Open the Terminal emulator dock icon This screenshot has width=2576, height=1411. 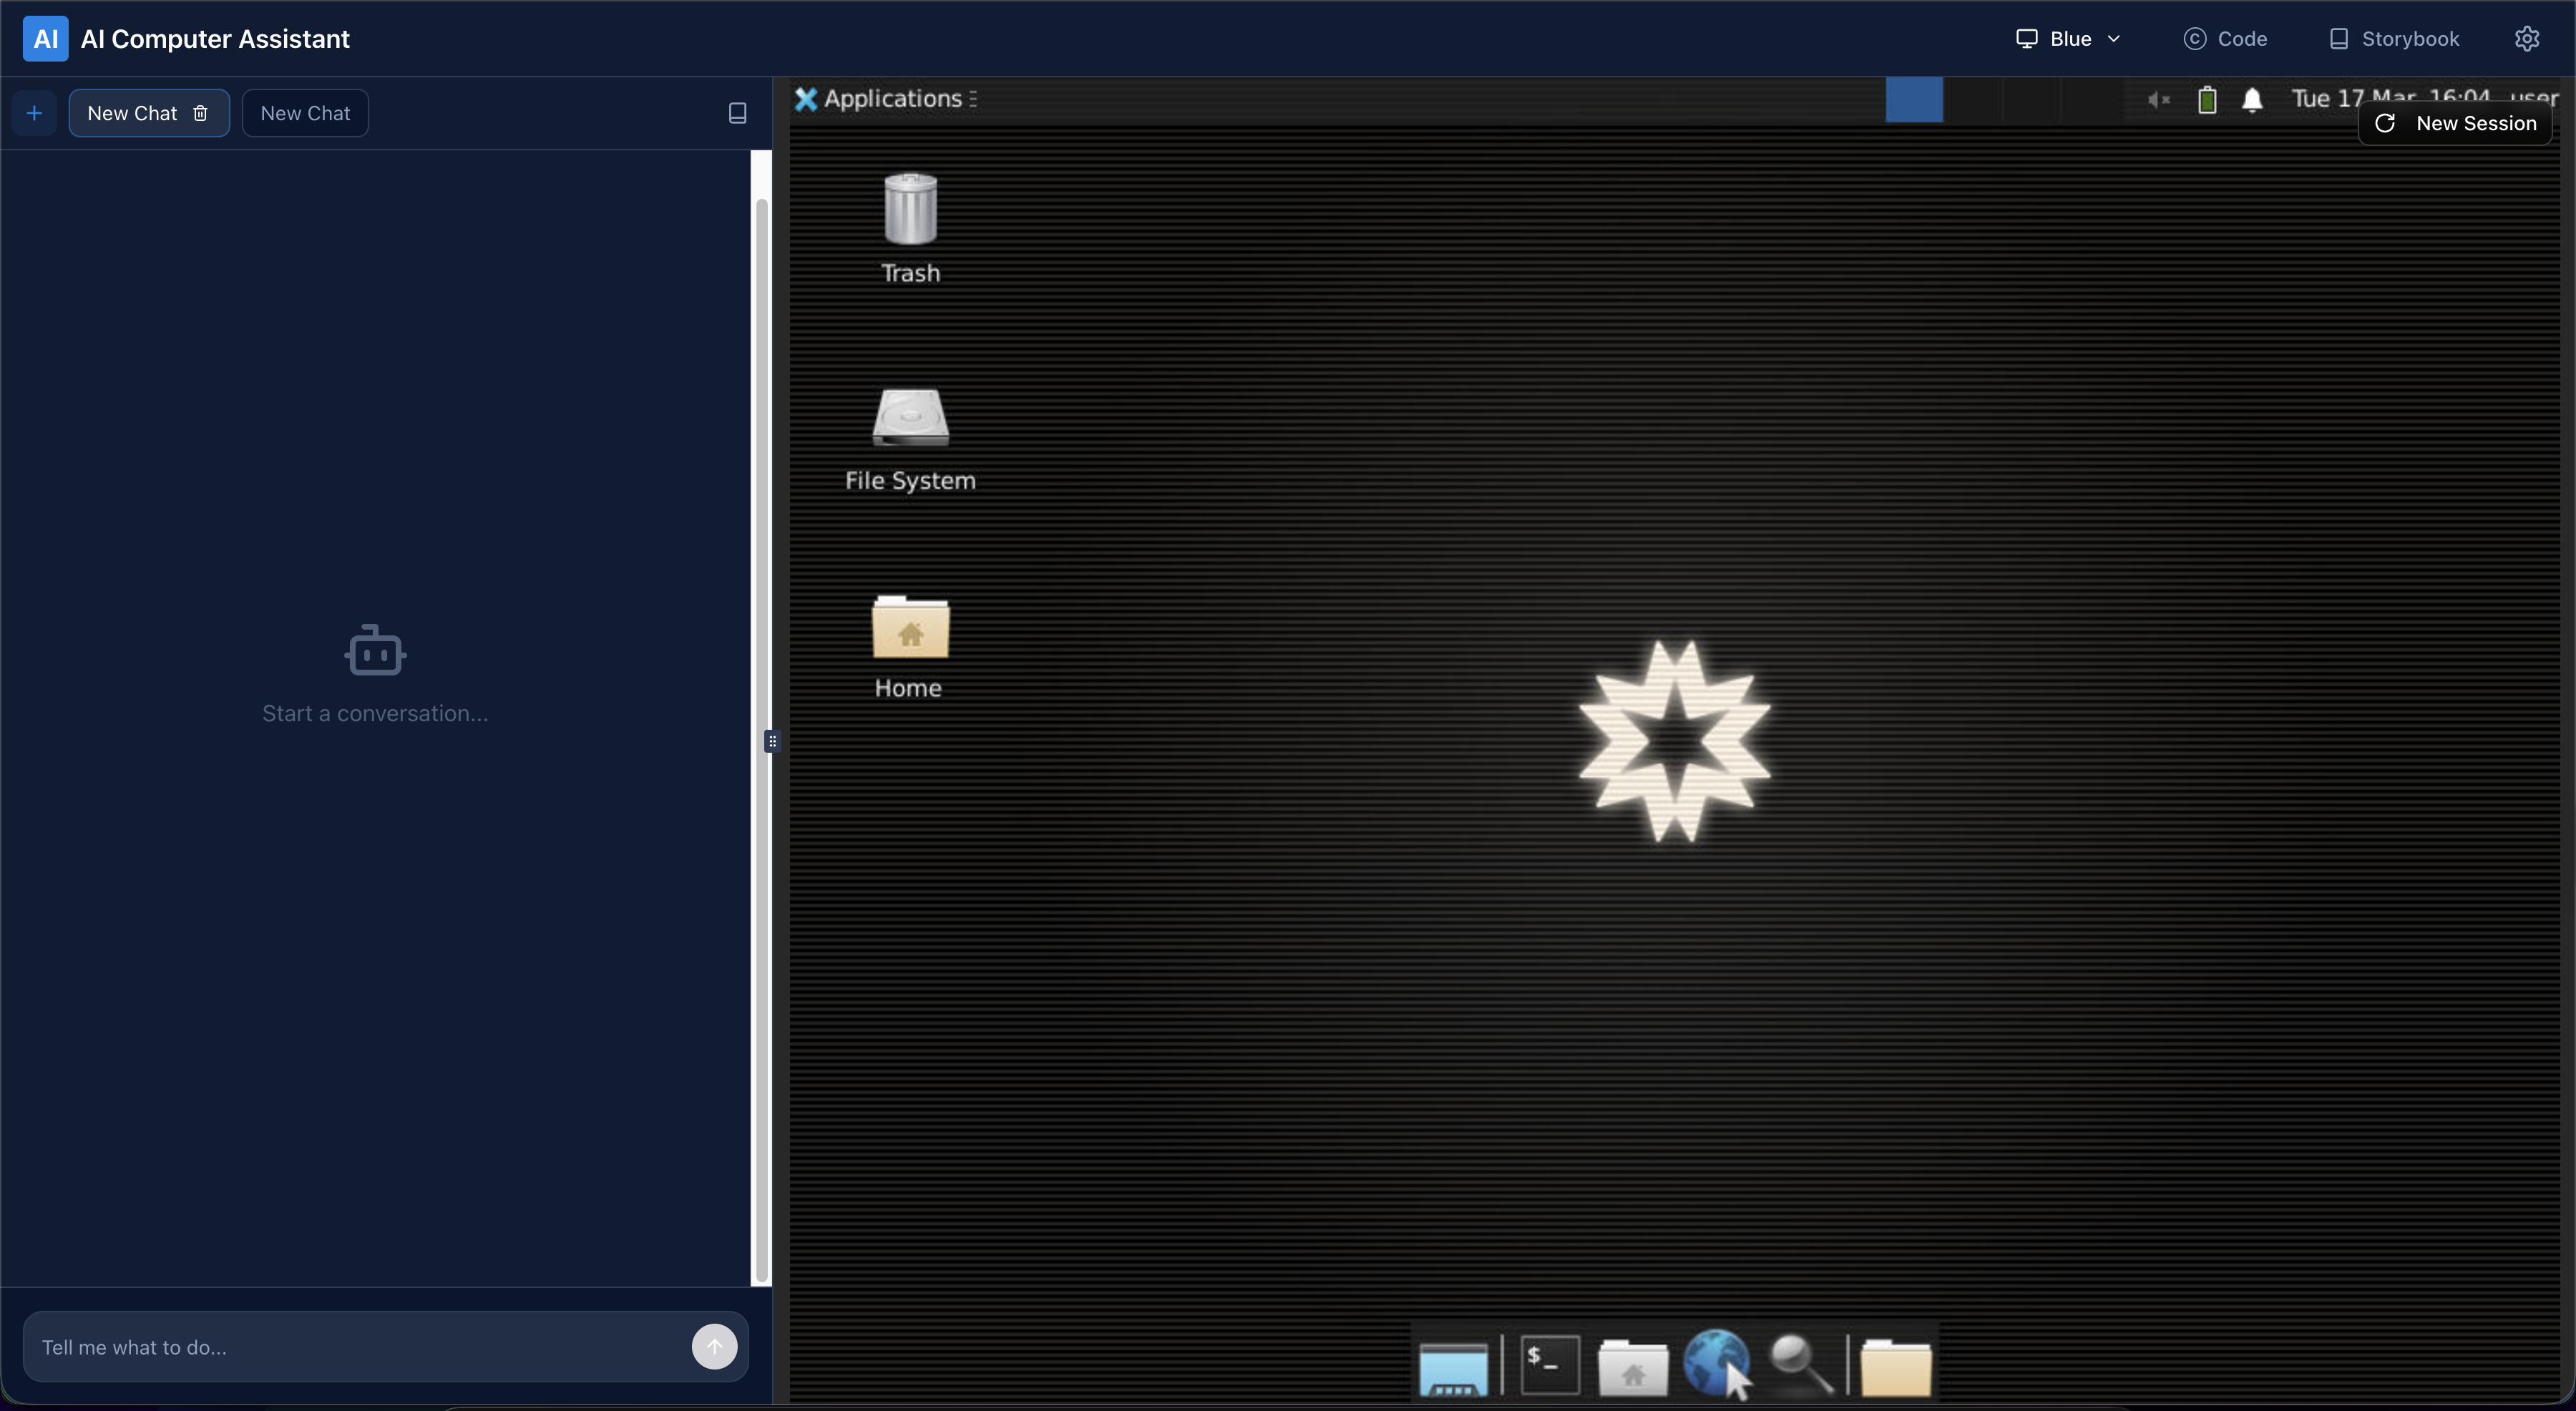[x=1549, y=1364]
